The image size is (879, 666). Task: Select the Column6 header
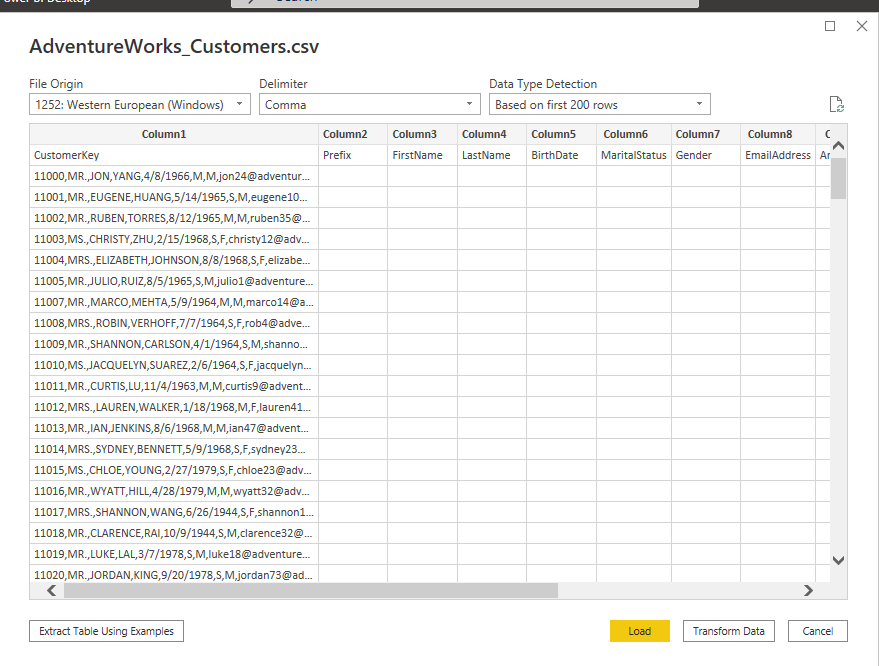[x=633, y=134]
